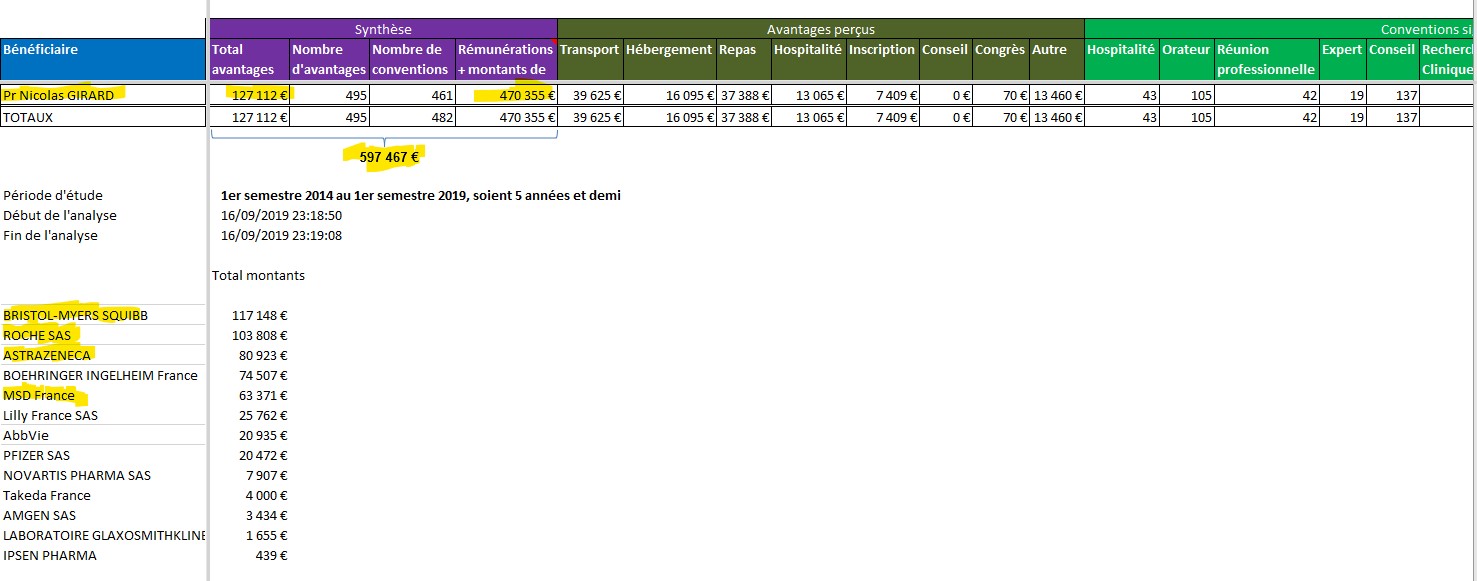This screenshot has height=581, width=1477.
Task: Click the Autre column header
Action: (1057, 59)
